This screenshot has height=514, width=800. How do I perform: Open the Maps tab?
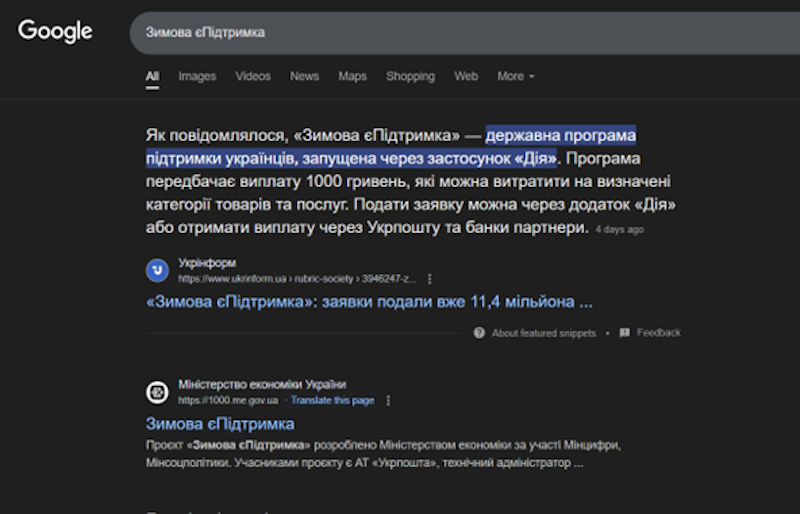[353, 76]
